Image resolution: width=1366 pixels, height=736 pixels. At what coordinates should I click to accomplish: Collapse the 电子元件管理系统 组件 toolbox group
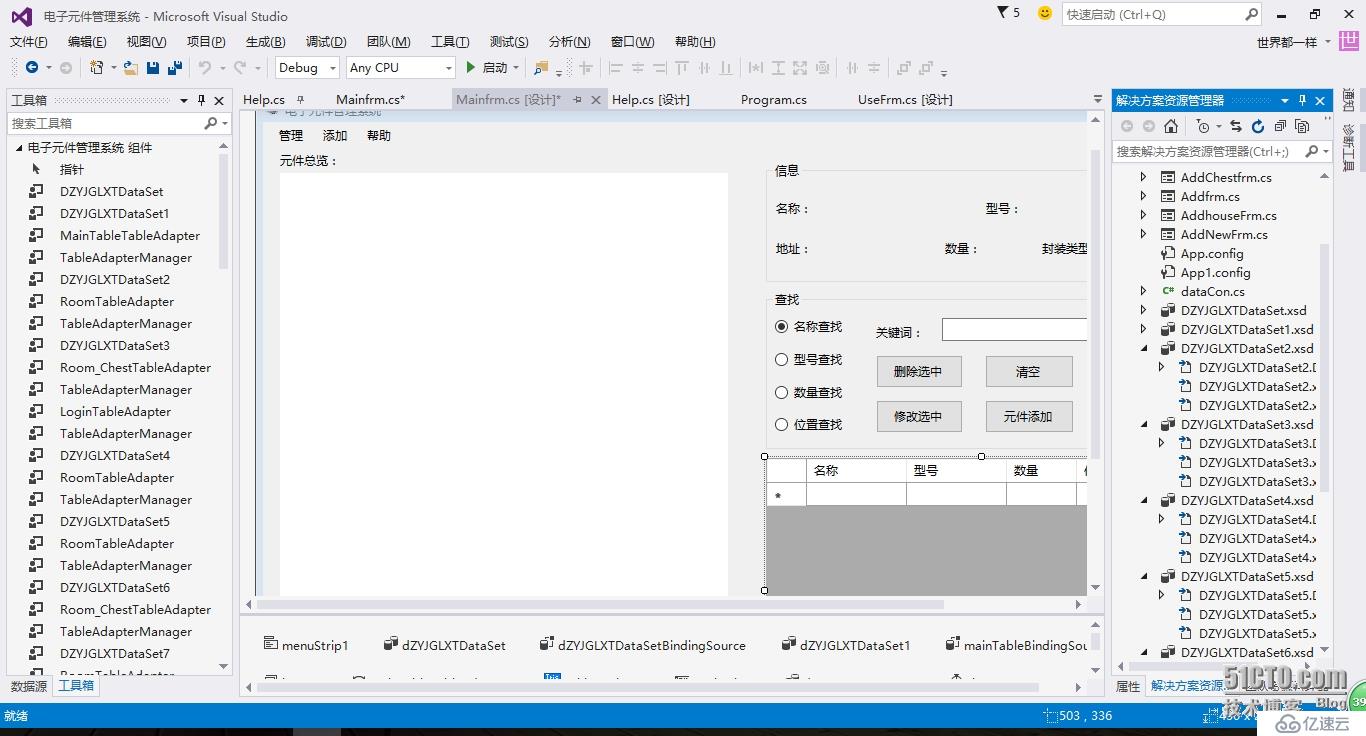click(18, 147)
